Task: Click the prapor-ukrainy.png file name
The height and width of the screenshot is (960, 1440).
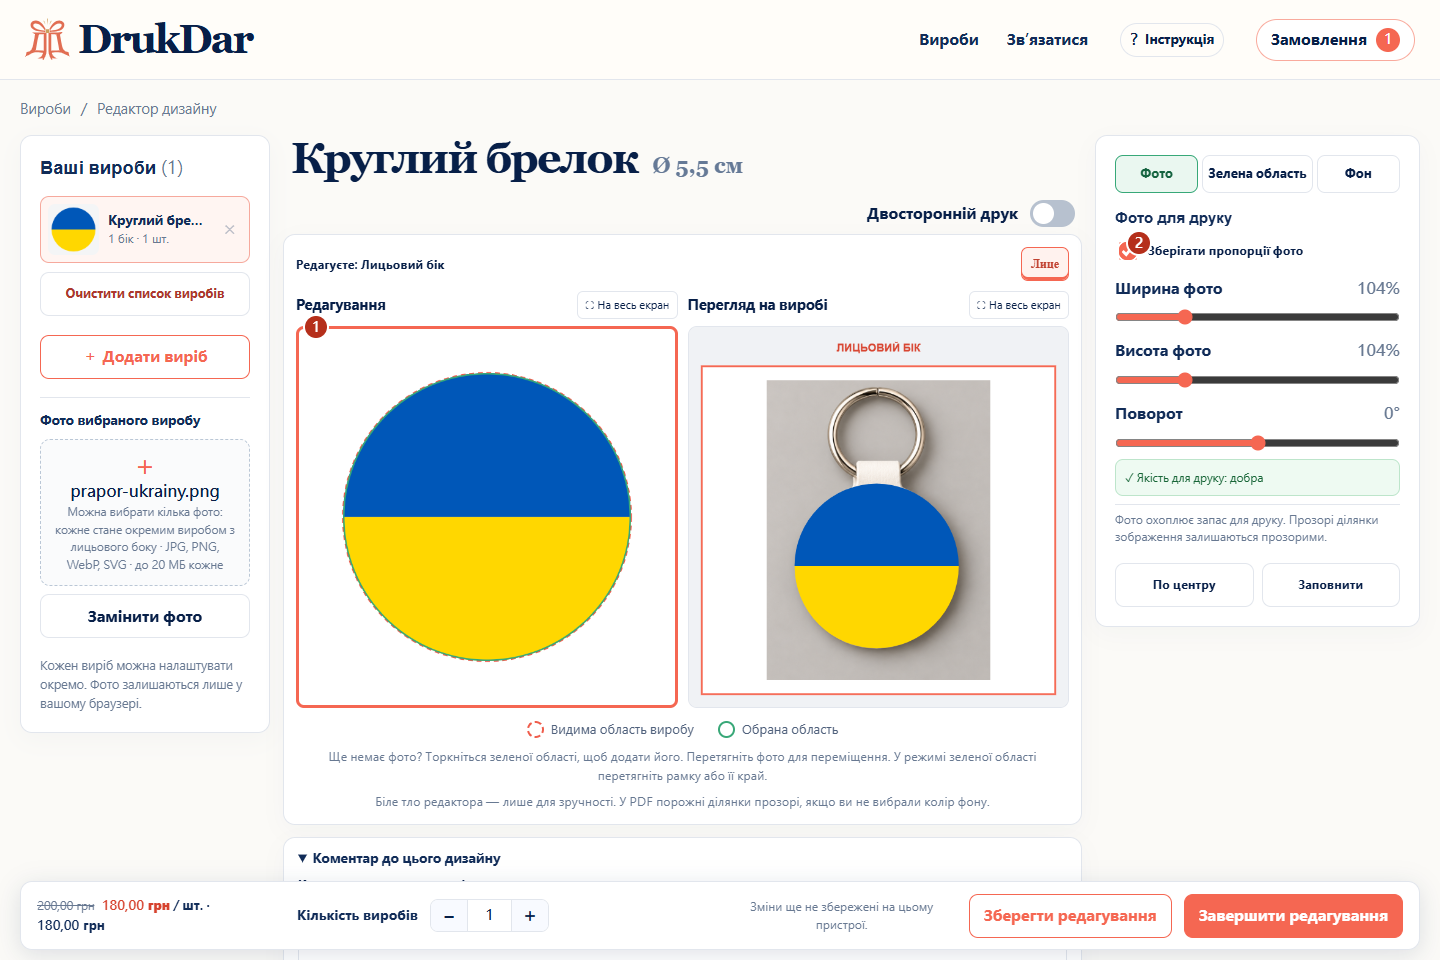Action: pos(145,491)
